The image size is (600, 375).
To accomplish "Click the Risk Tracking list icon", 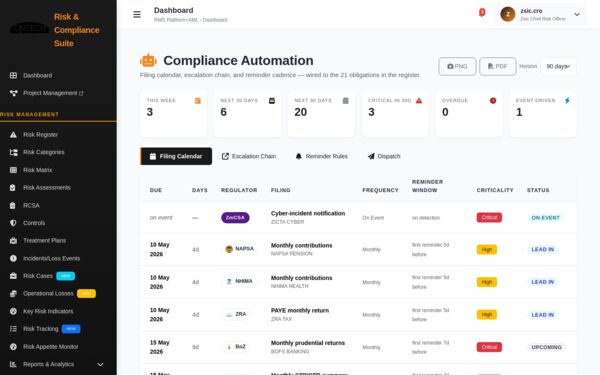I will tap(13, 329).
